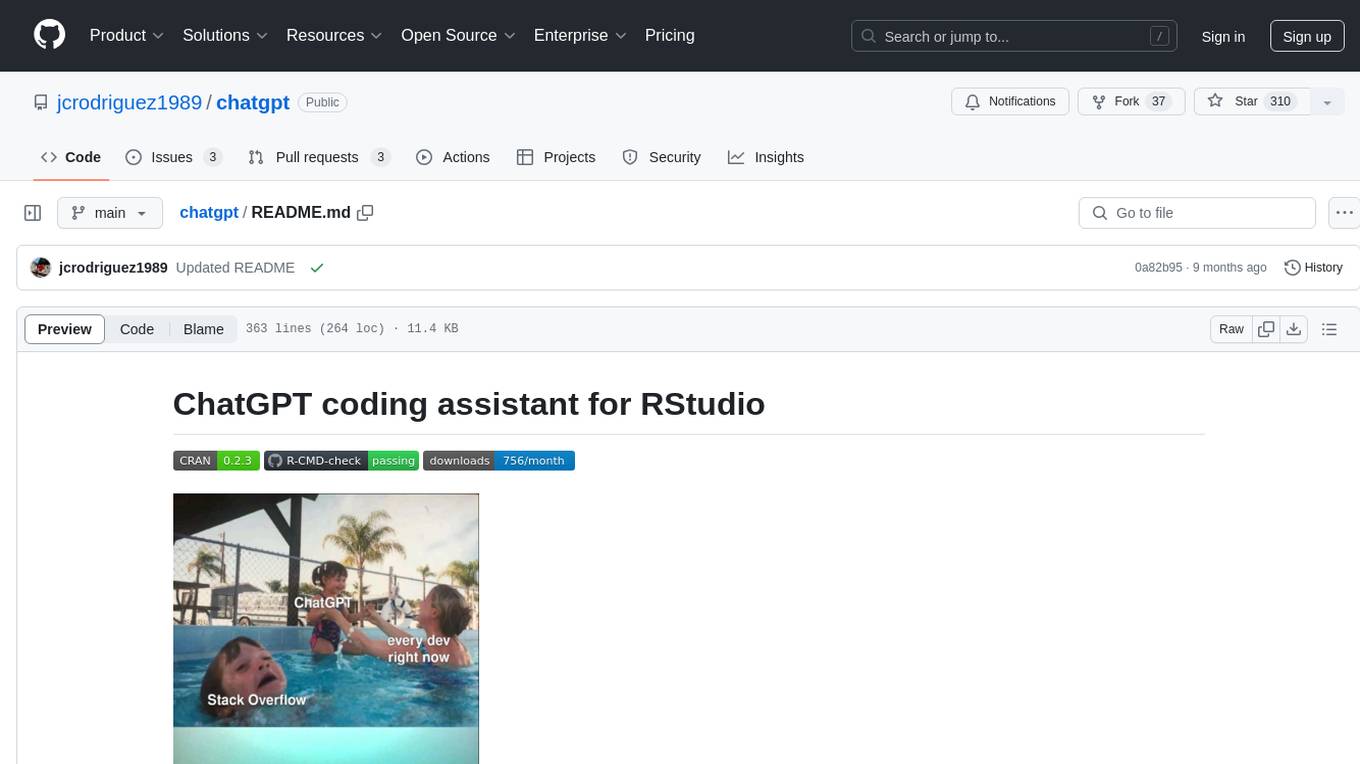The height and width of the screenshot is (764, 1360).
Task: Download the raw file
Action: pos(1294,329)
